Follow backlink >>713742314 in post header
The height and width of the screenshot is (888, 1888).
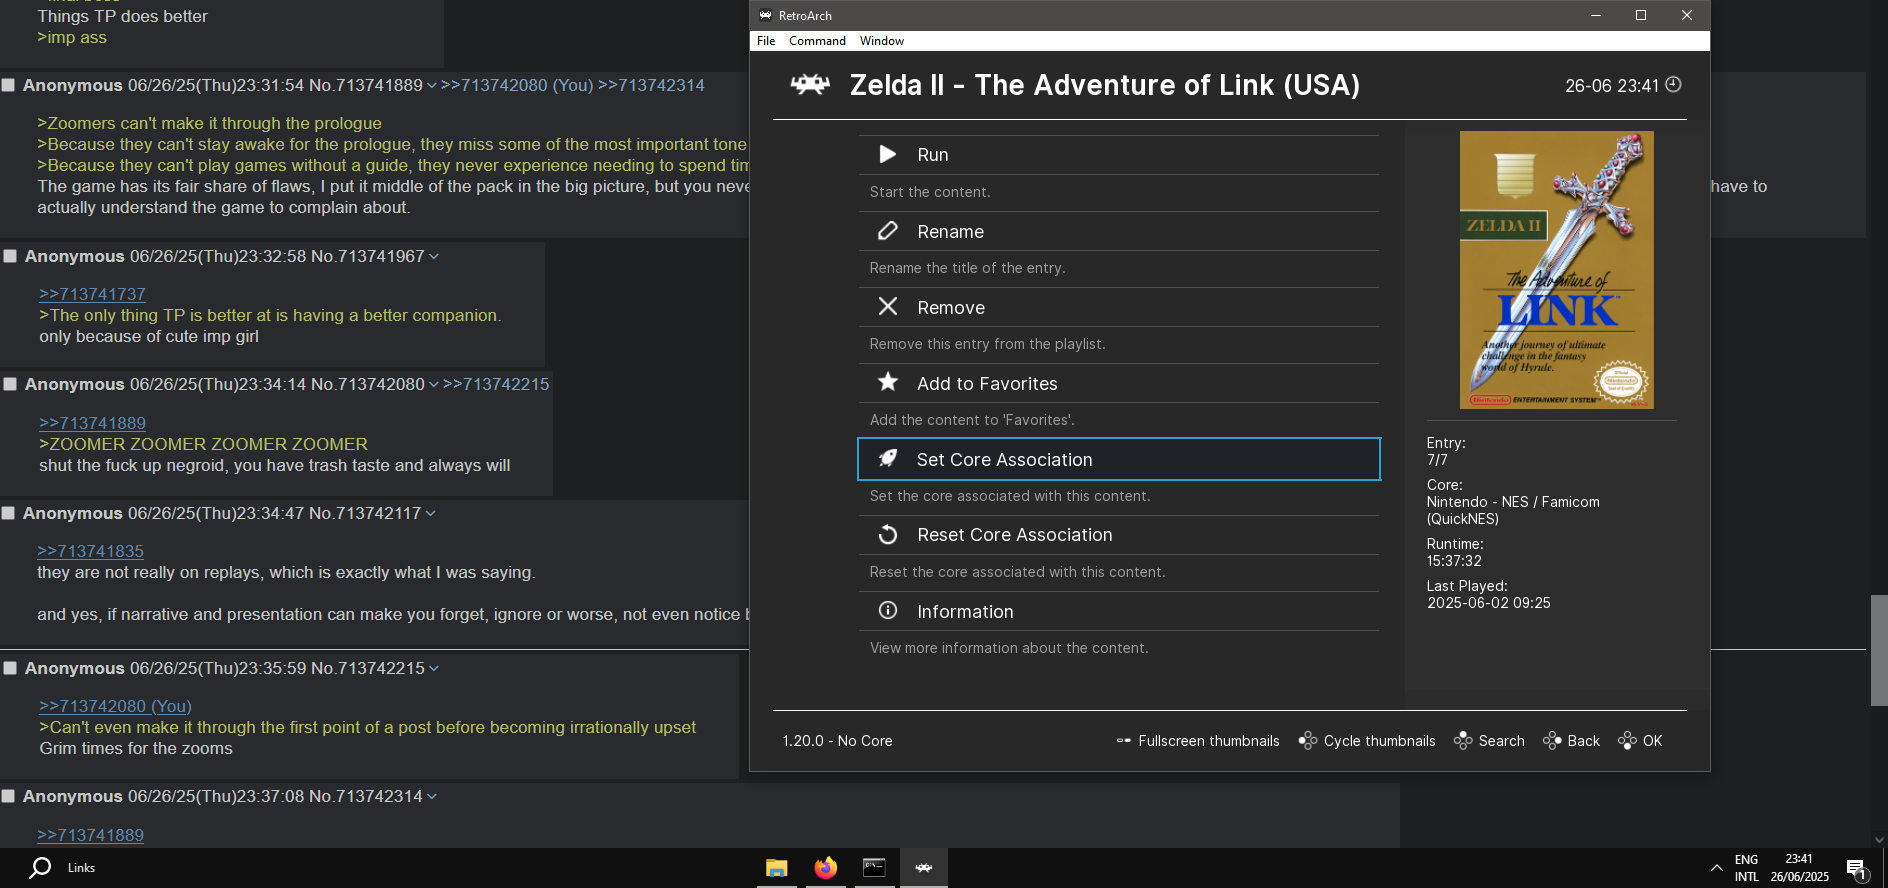coord(651,85)
